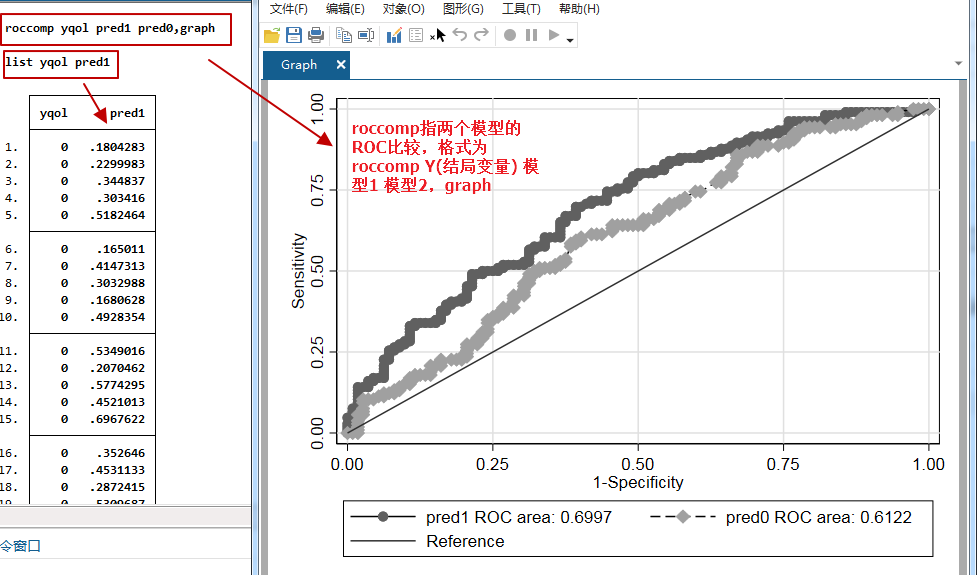This screenshot has width=977, height=575.
Task: Click the 0.50 x-axis tick label
Action: (638, 464)
